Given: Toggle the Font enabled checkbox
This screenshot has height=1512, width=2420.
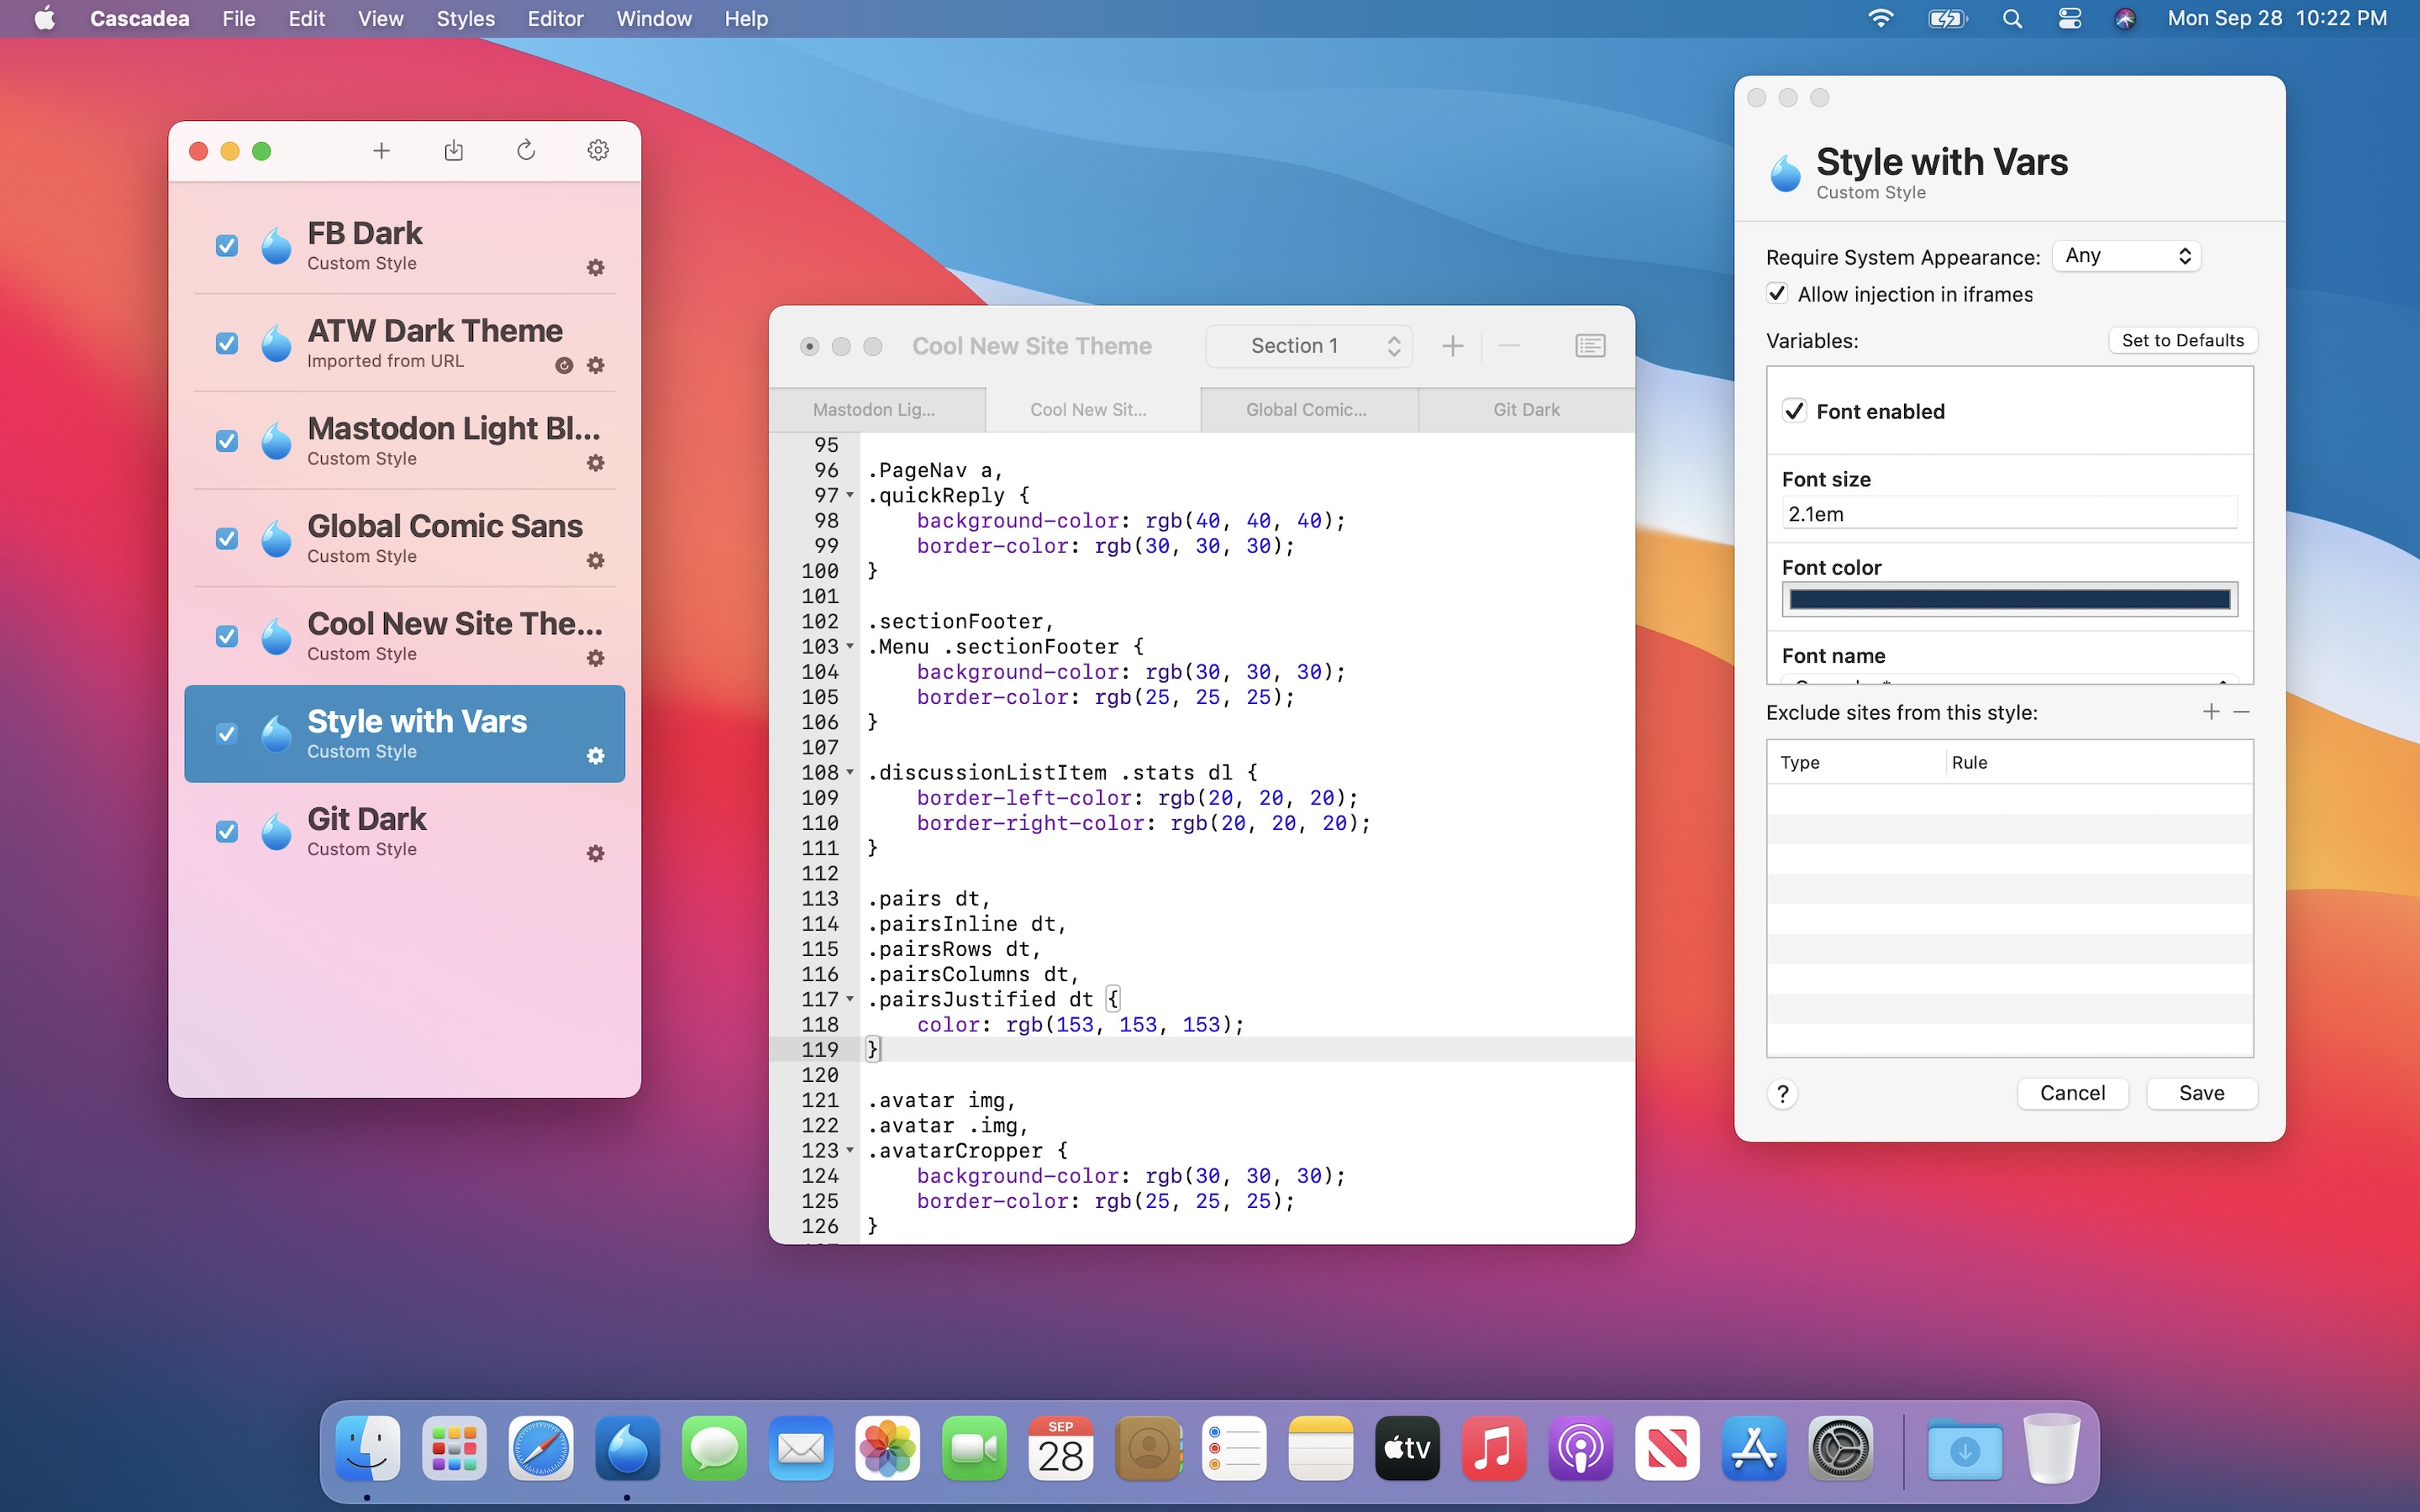Looking at the screenshot, I should [1795, 411].
